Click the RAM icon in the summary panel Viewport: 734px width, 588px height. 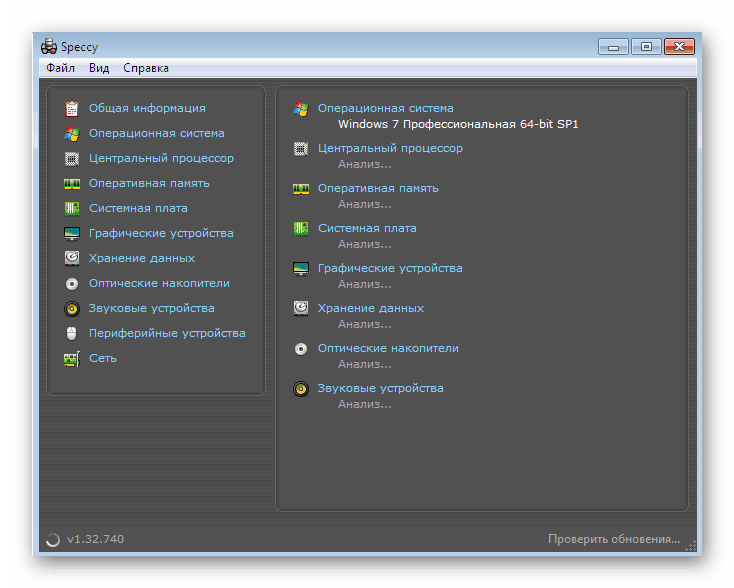[301, 189]
